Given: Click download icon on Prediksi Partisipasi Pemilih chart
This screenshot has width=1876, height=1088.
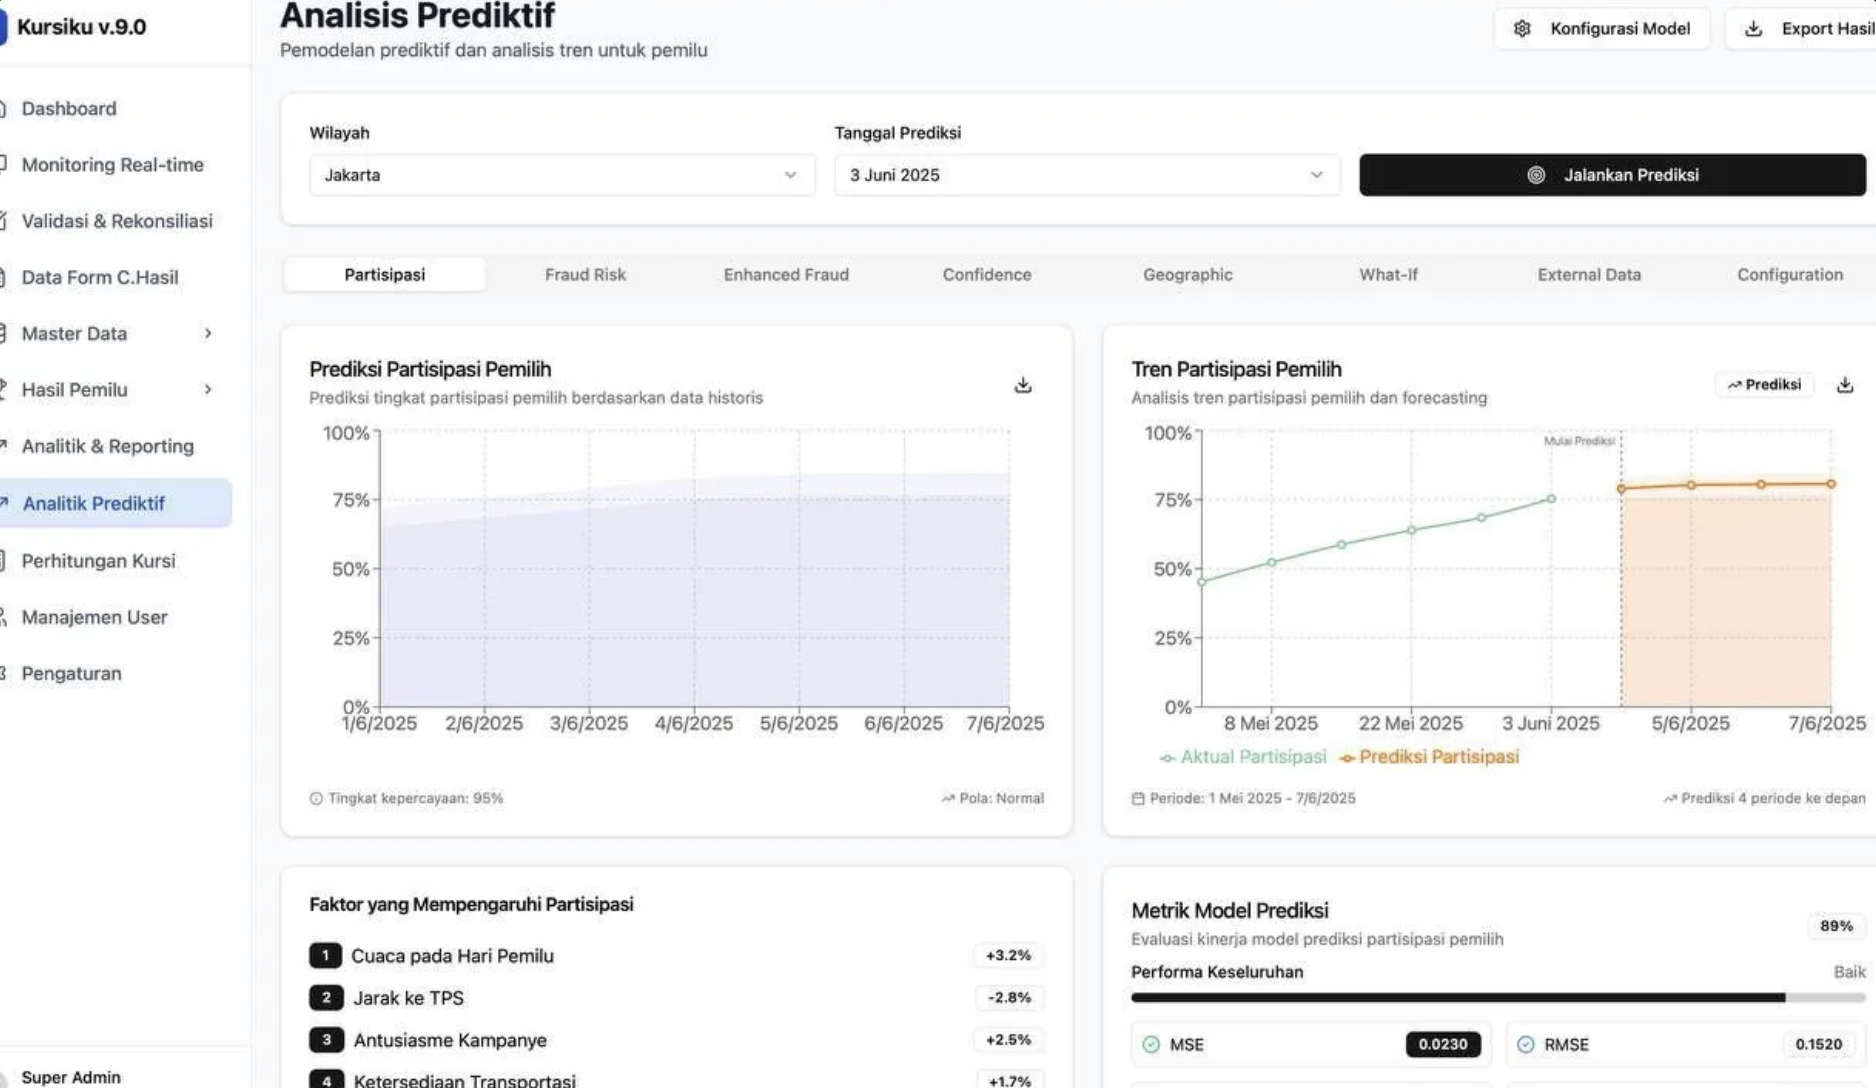Looking at the screenshot, I should pos(1022,385).
